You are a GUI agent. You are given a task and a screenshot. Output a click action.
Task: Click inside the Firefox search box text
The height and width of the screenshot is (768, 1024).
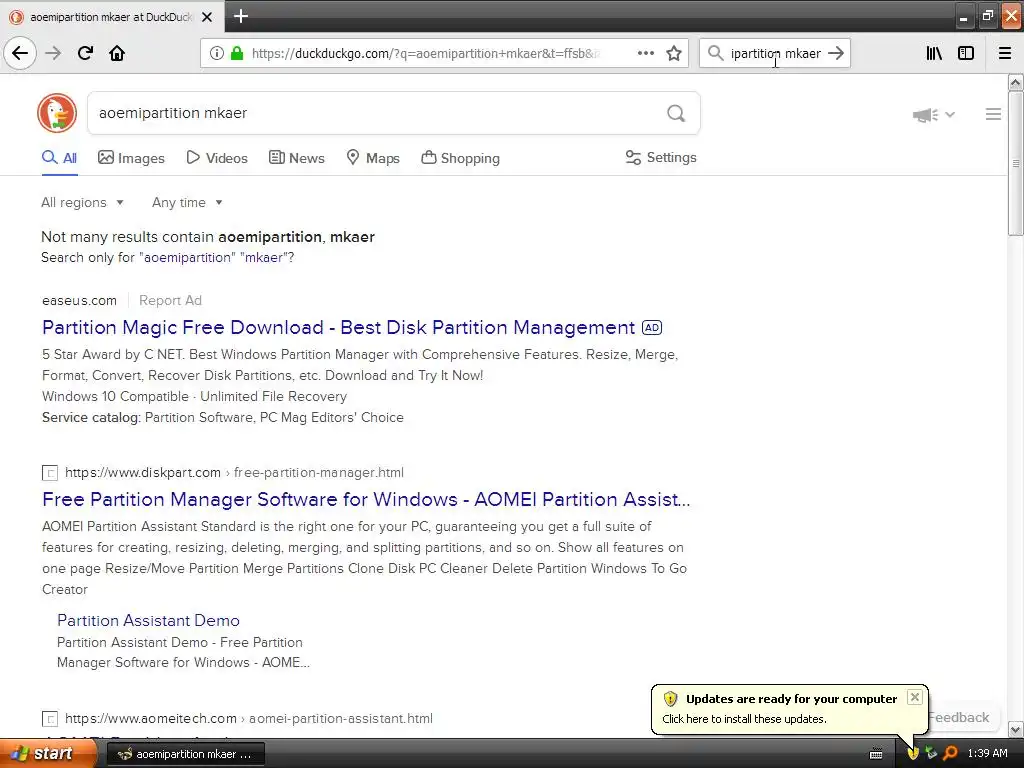[775, 53]
